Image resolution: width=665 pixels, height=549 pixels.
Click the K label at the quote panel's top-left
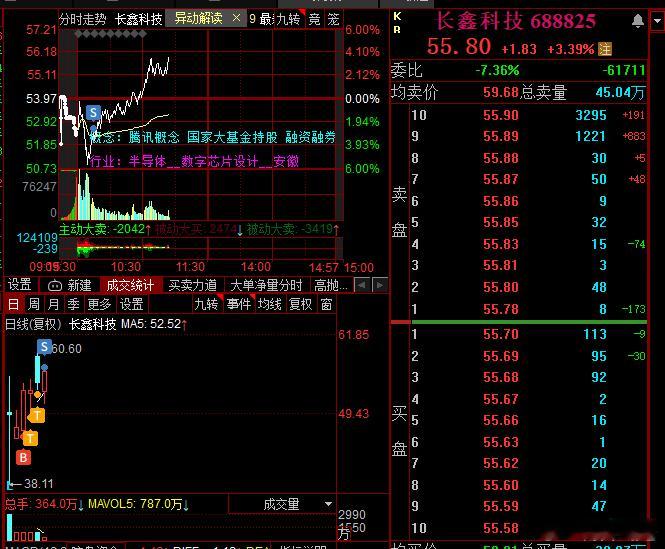tap(397, 16)
